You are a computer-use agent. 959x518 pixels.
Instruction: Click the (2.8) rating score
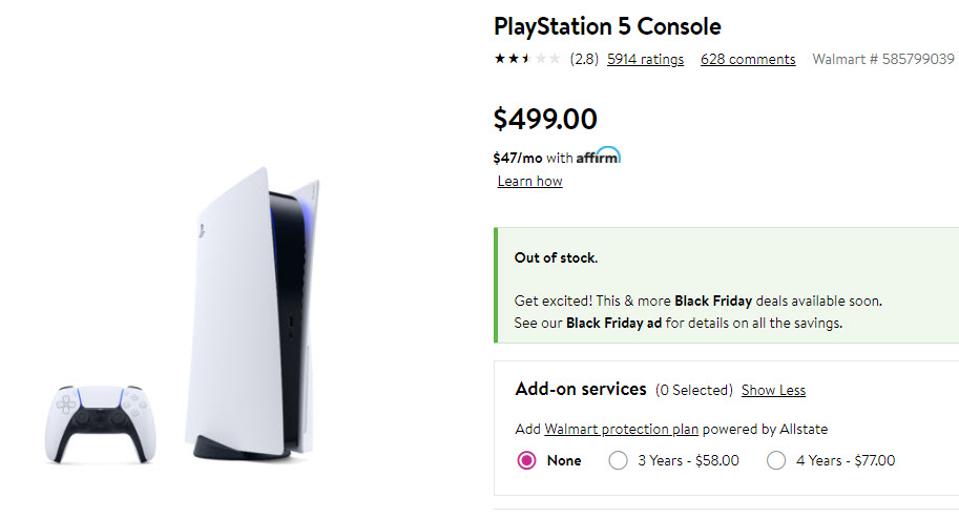click(584, 59)
